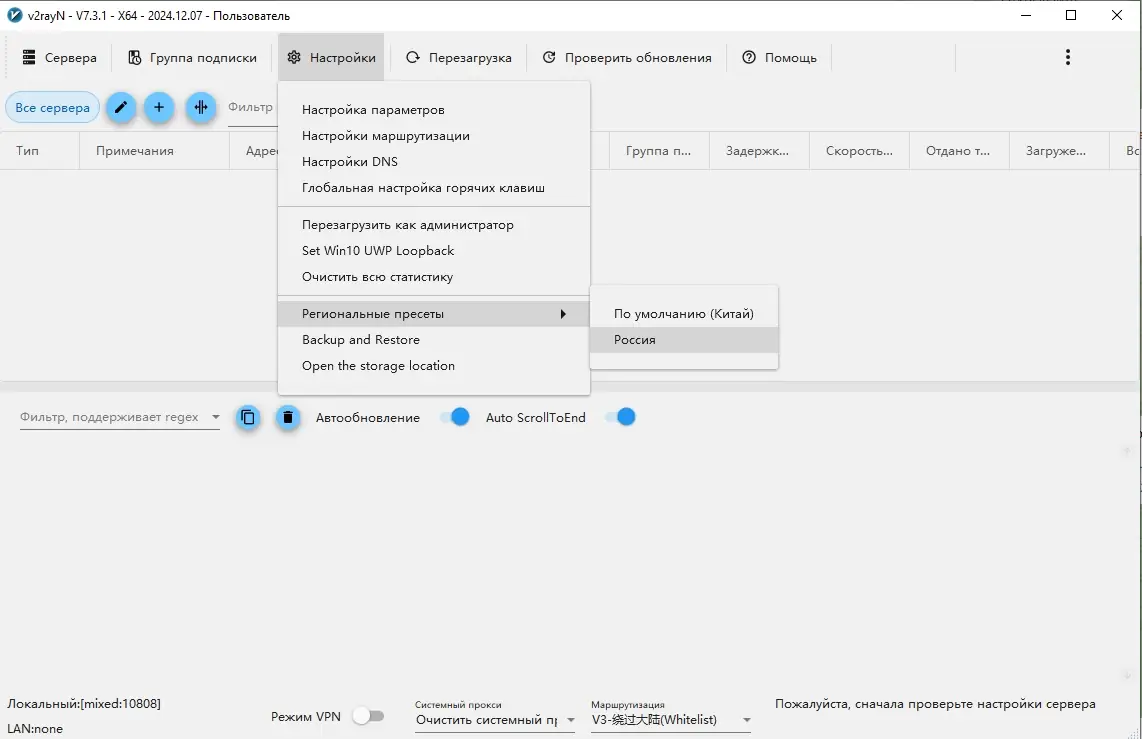Open Backup and Restore
This screenshot has height=739, width=1142.
(x=360, y=339)
